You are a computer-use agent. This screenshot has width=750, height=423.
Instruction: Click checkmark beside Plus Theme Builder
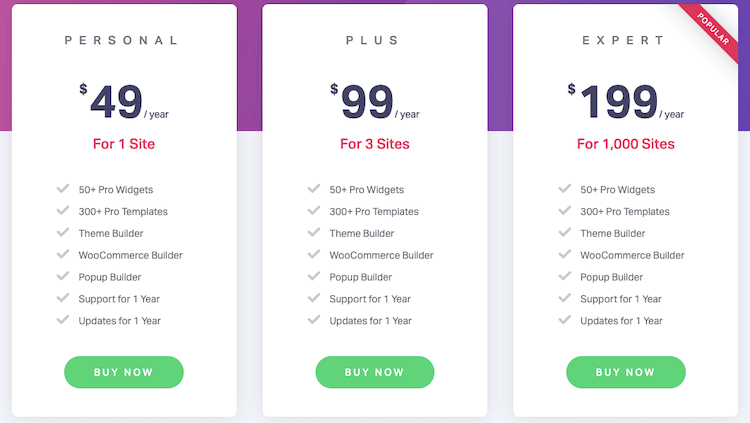point(314,233)
